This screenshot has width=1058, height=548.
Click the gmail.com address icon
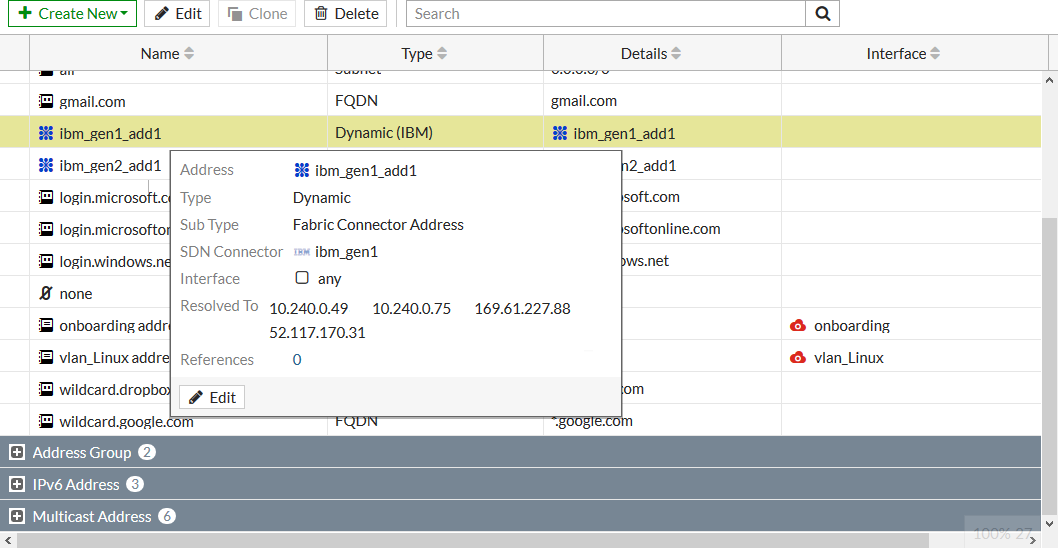click(x=45, y=101)
